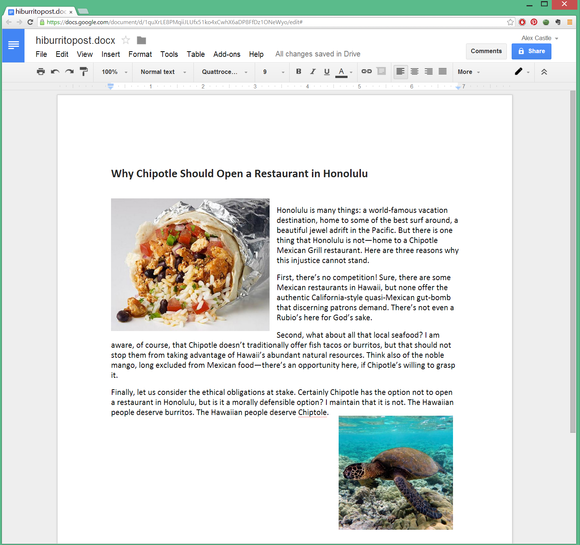Open the Alex Castle account menu

[x=540, y=38]
